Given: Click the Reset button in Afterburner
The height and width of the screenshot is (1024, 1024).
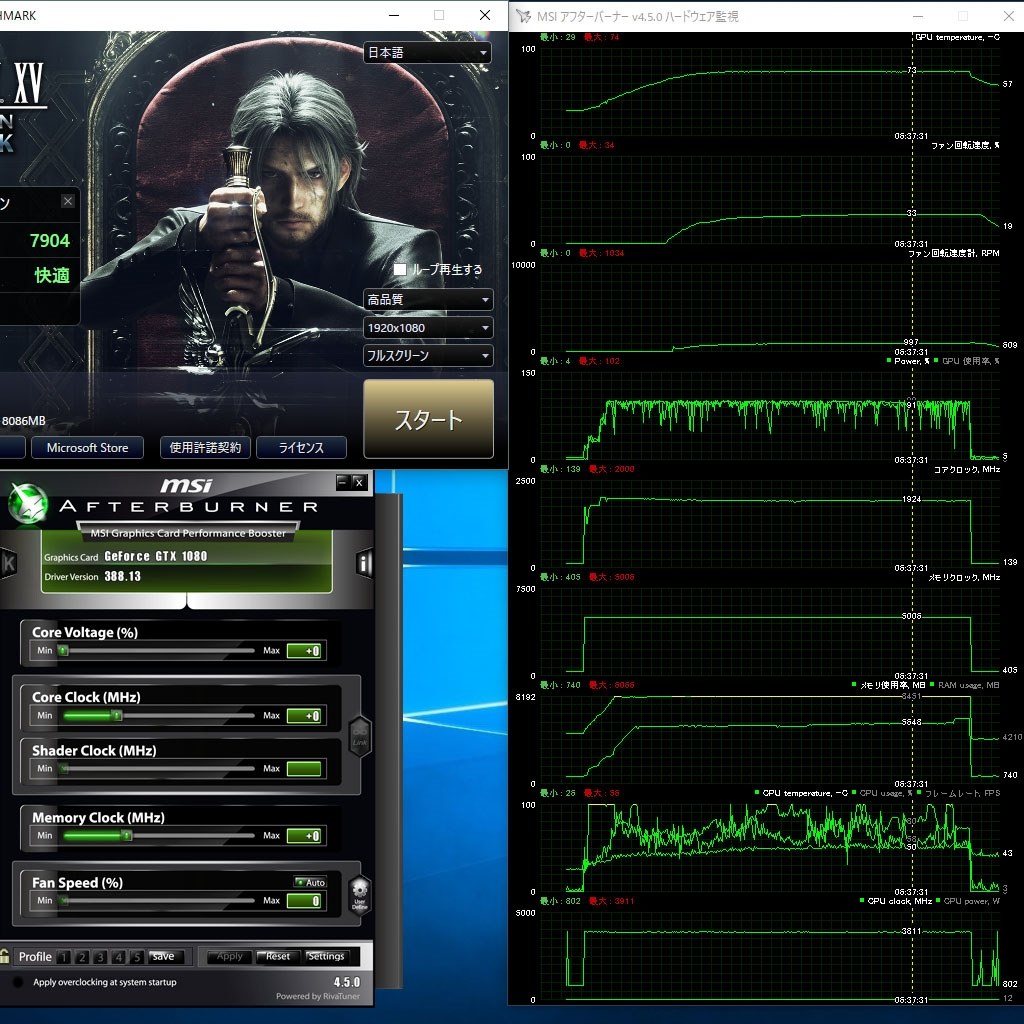Looking at the screenshot, I should 278,957.
